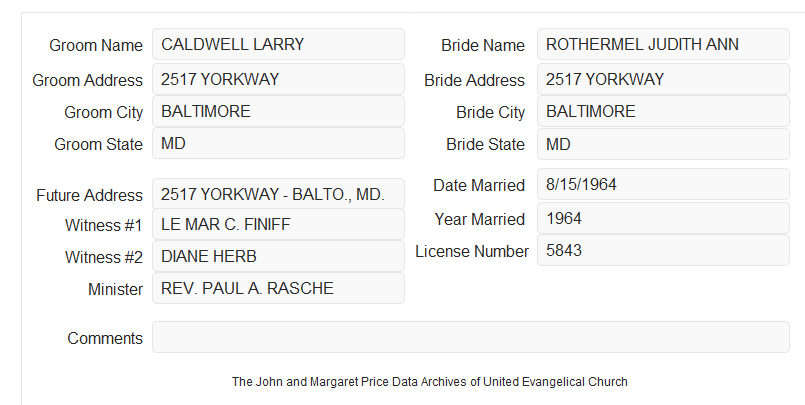Focus the Groom State field
This screenshot has height=405, width=805.
tap(278, 143)
